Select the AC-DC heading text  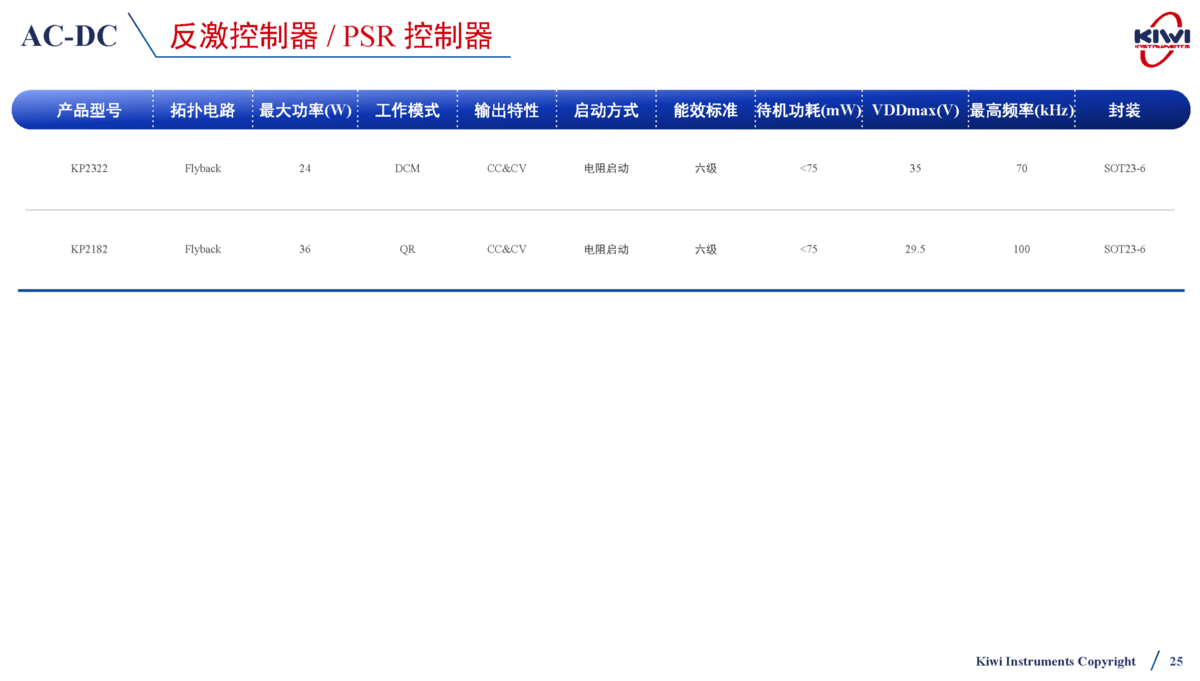point(69,36)
